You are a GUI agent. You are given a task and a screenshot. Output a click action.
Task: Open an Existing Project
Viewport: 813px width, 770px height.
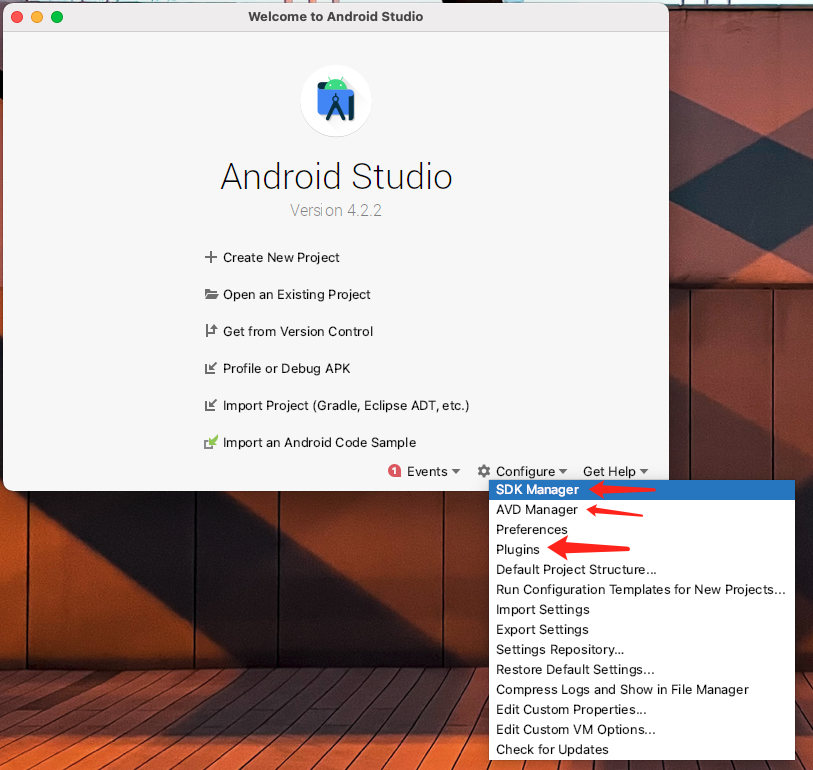pos(297,295)
